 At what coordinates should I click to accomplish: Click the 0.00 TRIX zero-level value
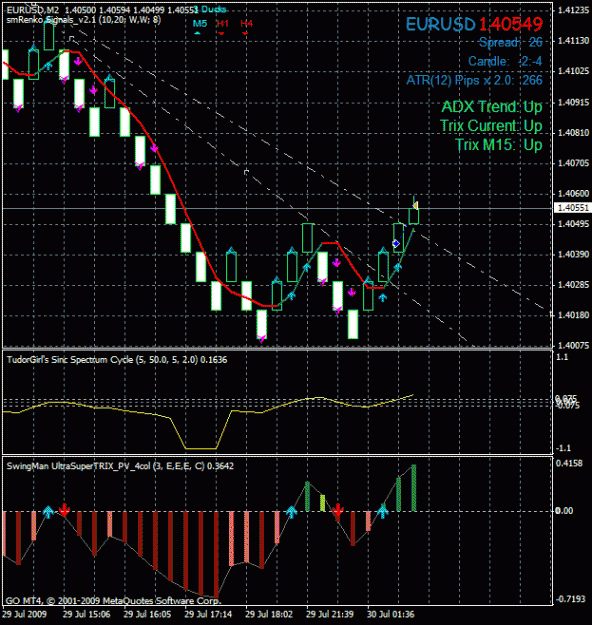tap(564, 511)
